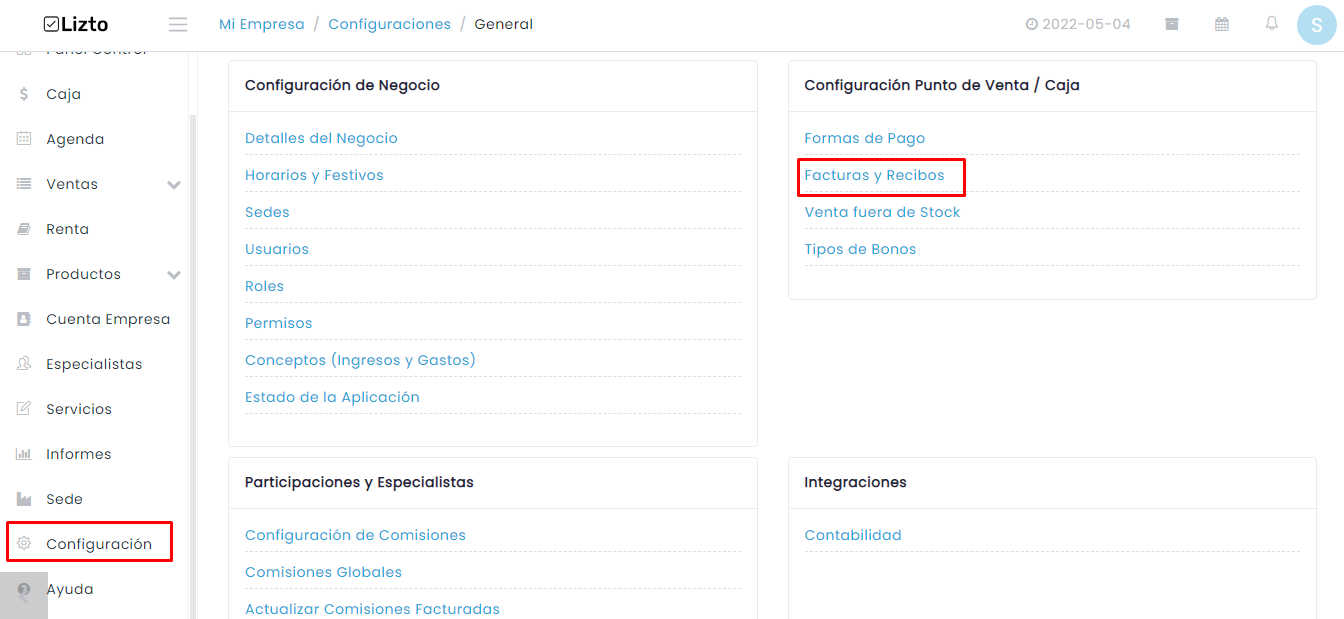This screenshot has height=619, width=1344.
Task: Open the calendar icon in header
Action: 1222,24
